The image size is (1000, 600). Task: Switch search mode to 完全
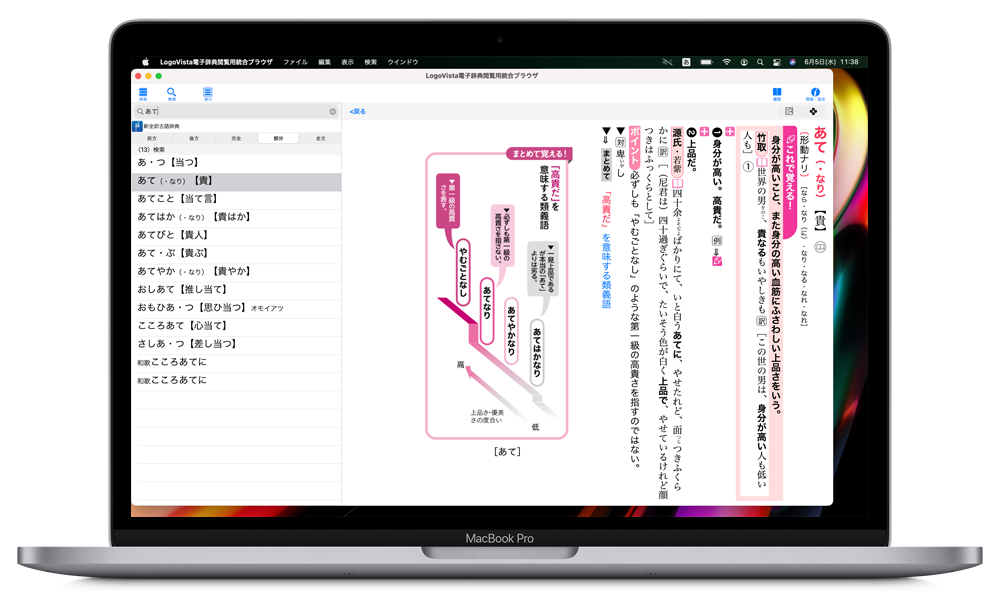coord(236,138)
